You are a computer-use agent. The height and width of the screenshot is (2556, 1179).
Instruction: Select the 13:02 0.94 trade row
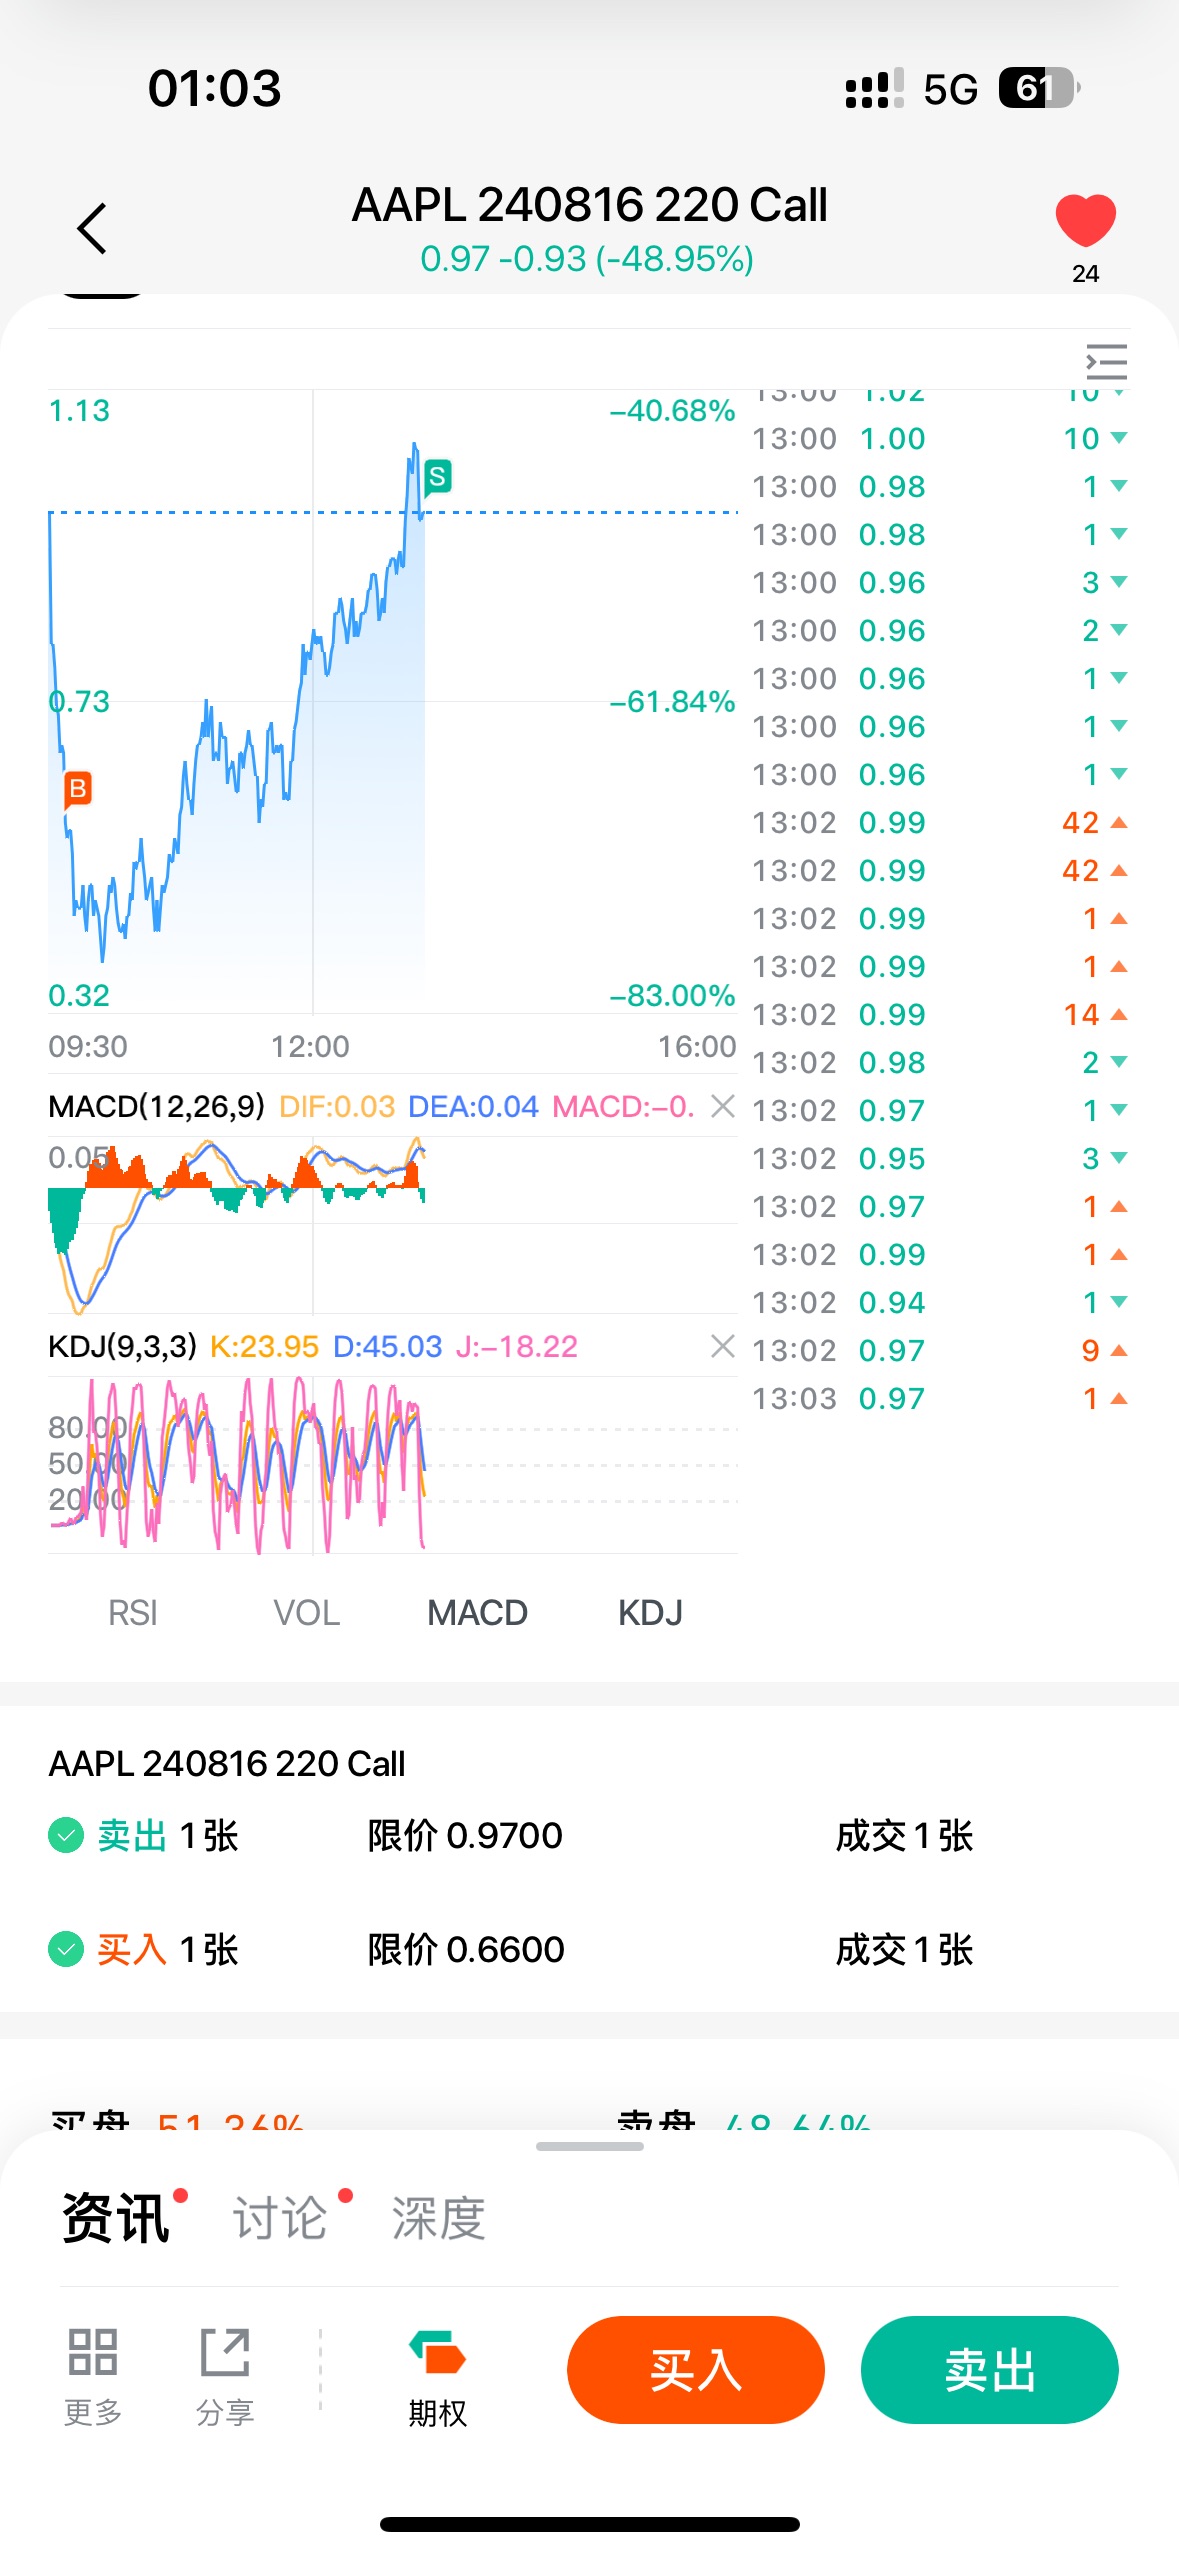940,1302
